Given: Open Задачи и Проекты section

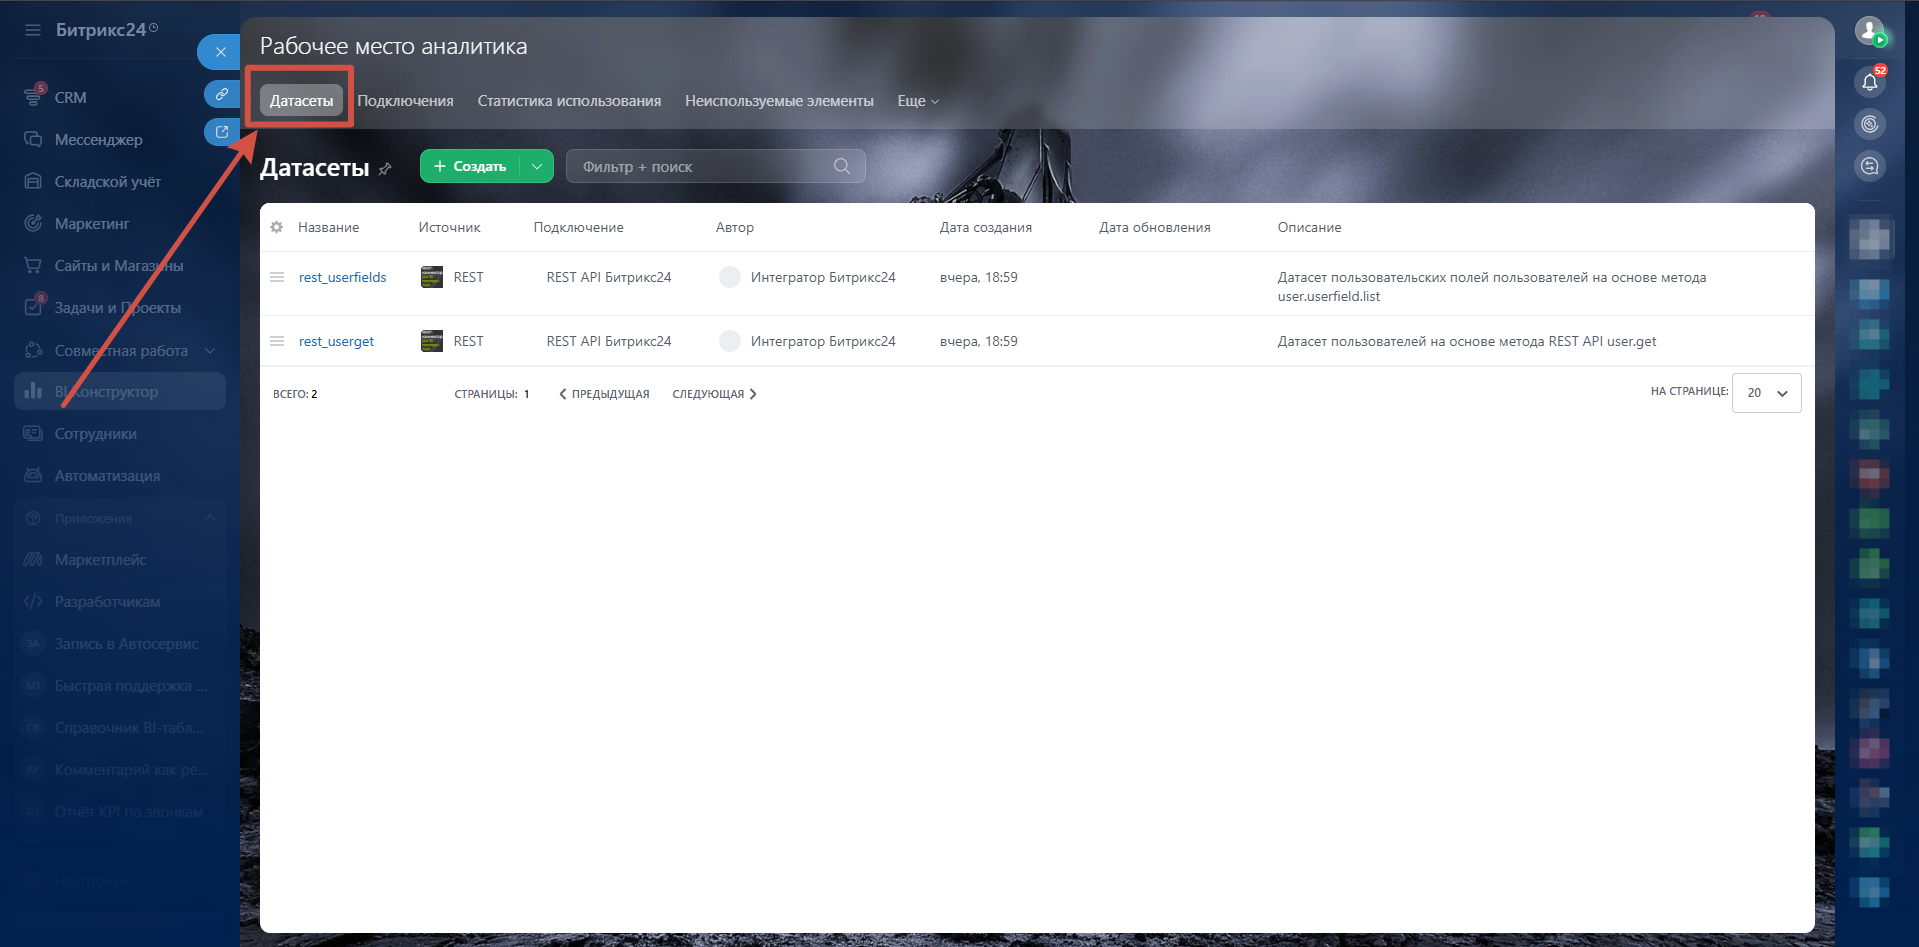Looking at the screenshot, I should coord(118,307).
